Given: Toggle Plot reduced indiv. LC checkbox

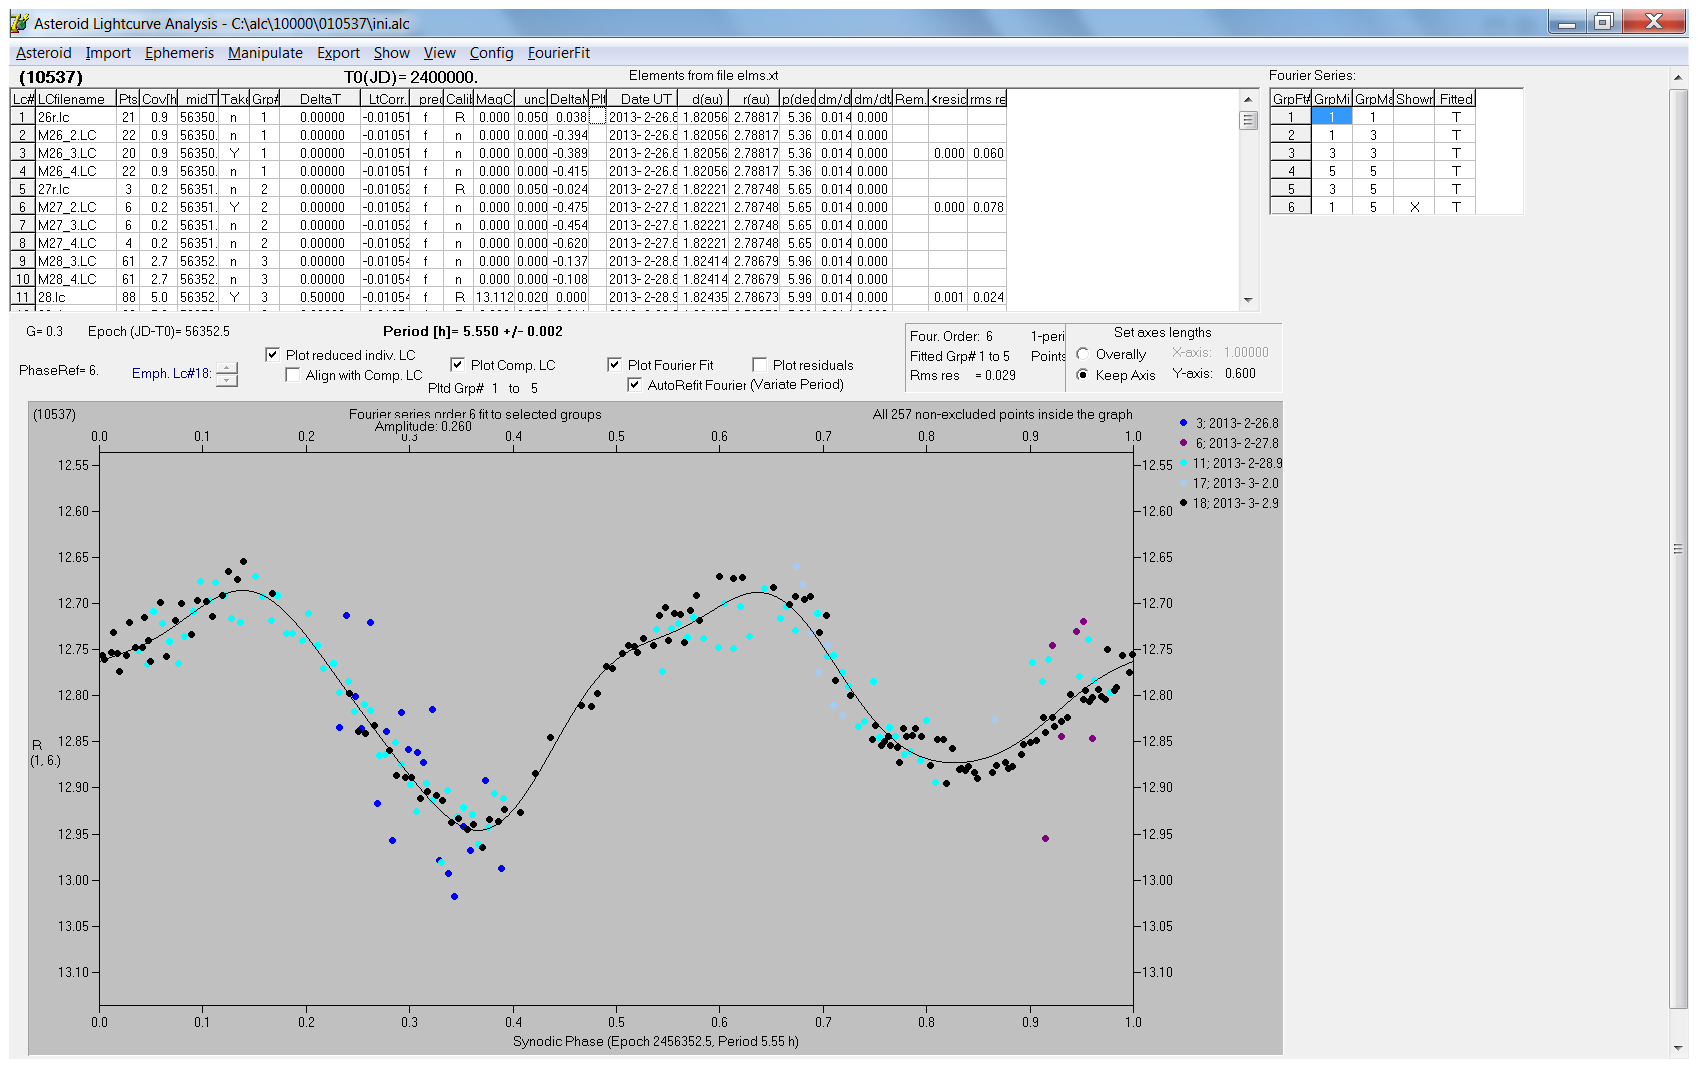Looking at the screenshot, I should pyautogui.click(x=272, y=355).
